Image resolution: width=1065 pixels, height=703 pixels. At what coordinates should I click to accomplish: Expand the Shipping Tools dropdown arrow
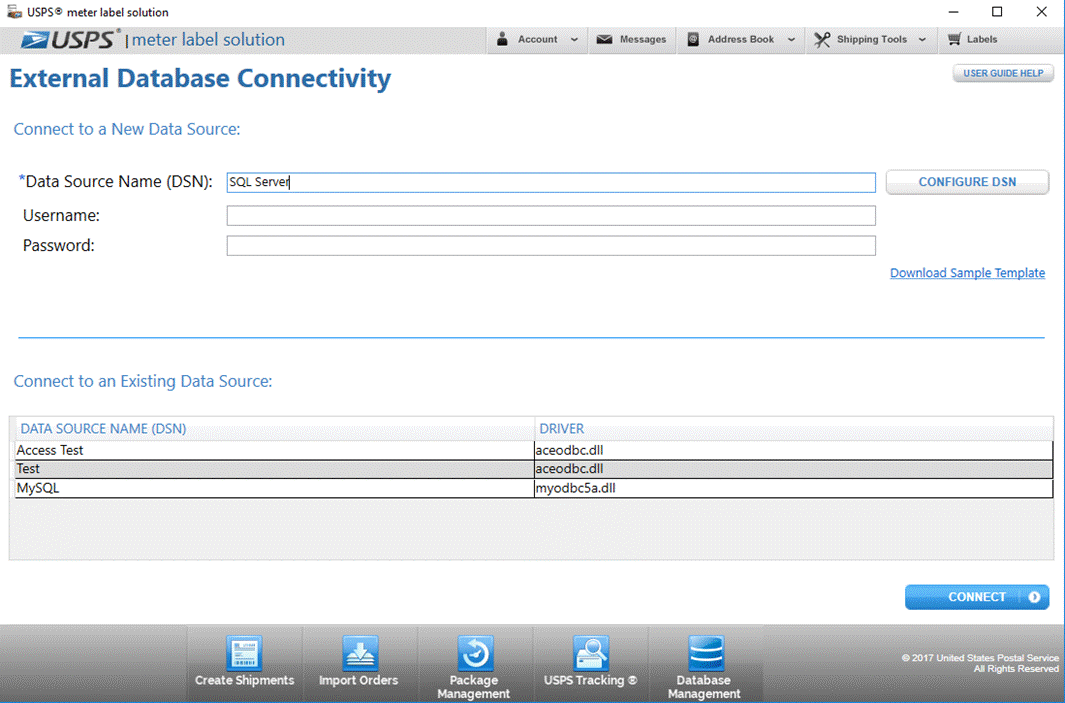pos(922,39)
